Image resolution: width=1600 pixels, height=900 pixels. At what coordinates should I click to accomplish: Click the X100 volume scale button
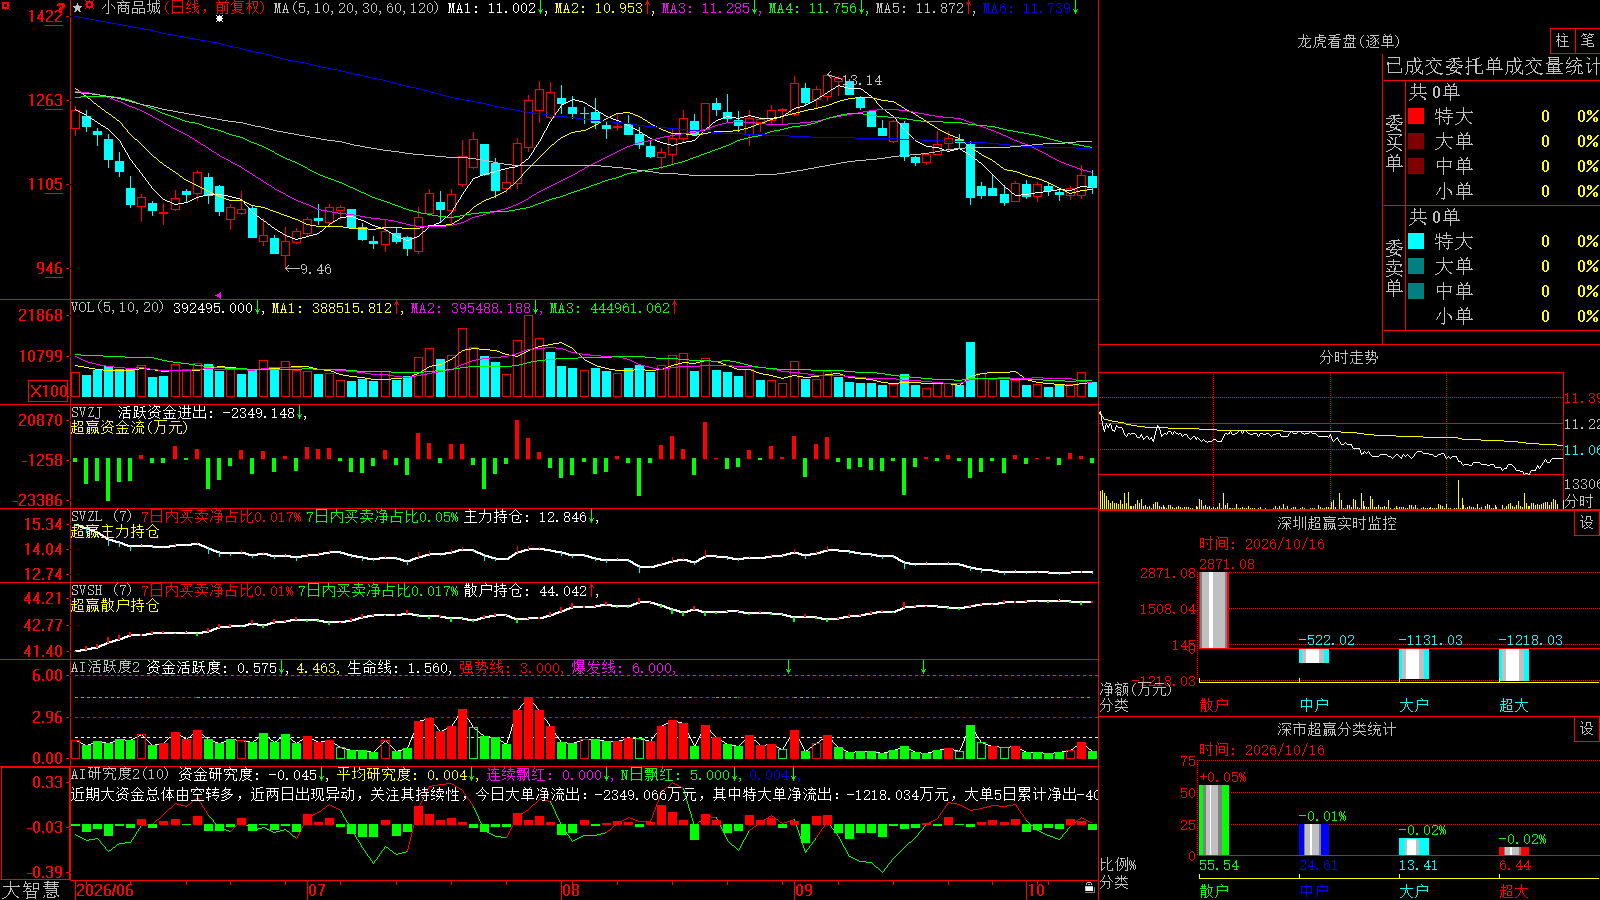click(x=48, y=392)
